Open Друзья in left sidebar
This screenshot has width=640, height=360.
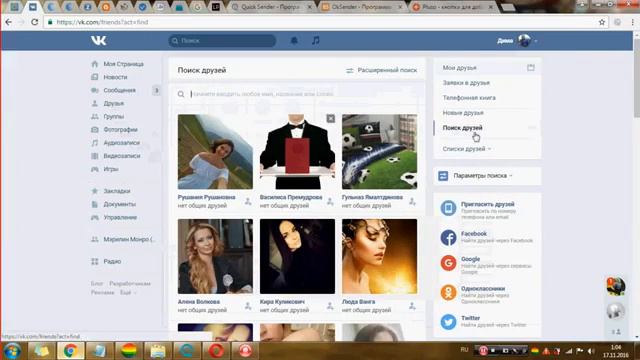point(113,103)
